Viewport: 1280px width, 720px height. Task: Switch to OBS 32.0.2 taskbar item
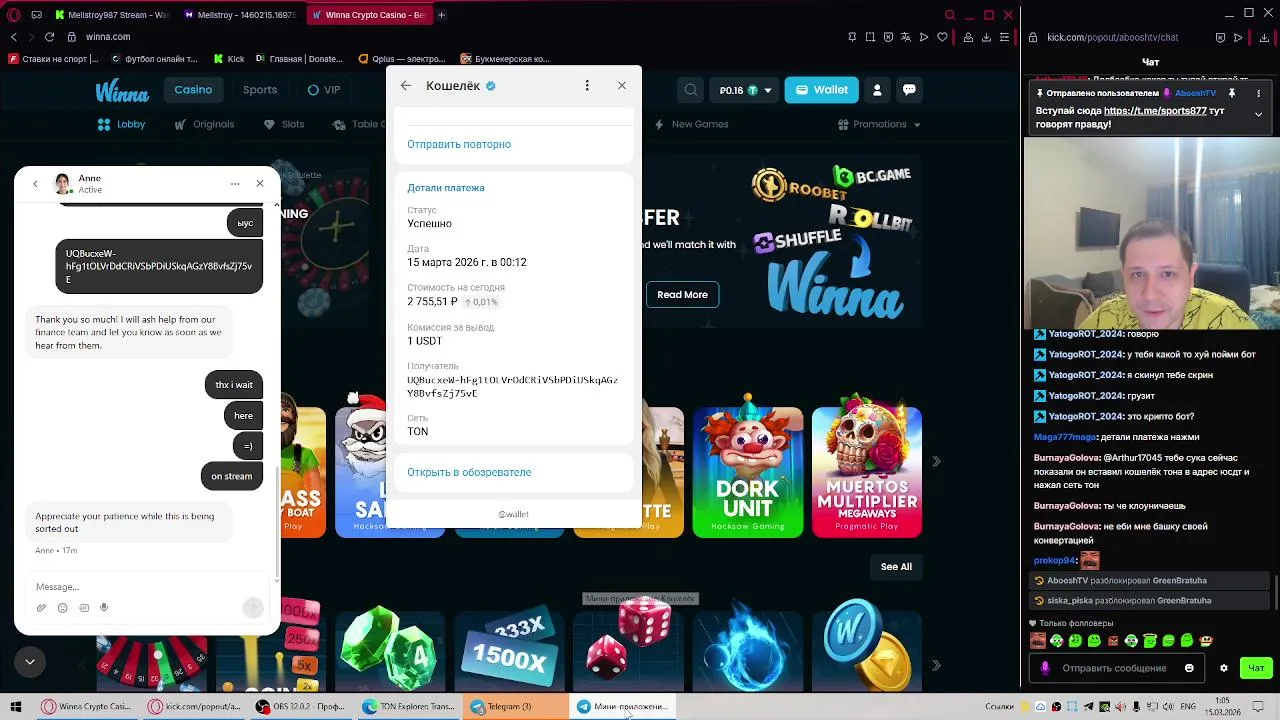coord(300,707)
